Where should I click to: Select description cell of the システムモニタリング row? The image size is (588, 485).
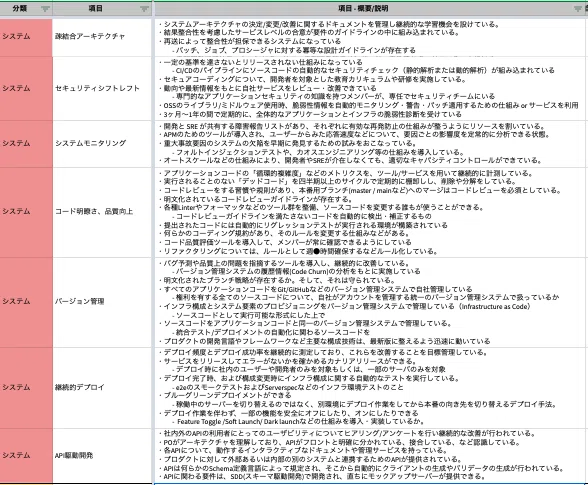[370, 144]
